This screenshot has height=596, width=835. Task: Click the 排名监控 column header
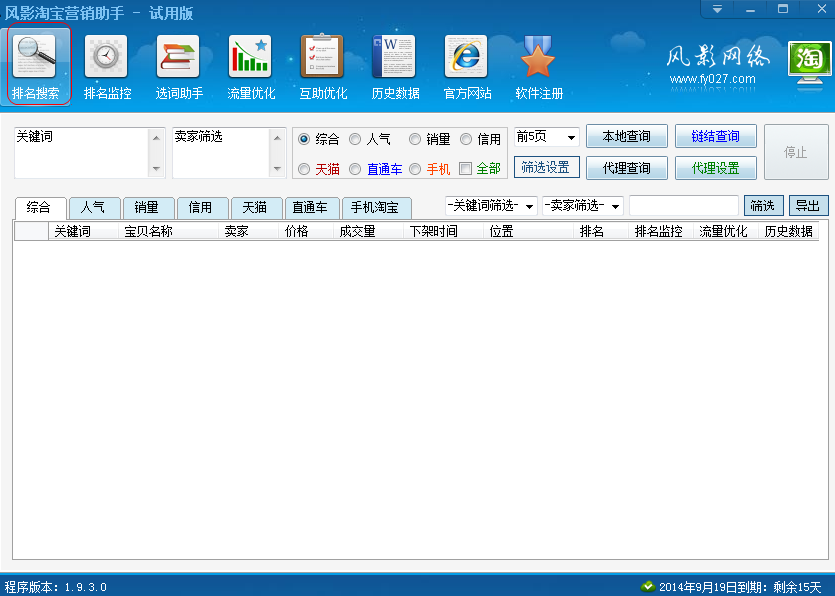pos(661,231)
